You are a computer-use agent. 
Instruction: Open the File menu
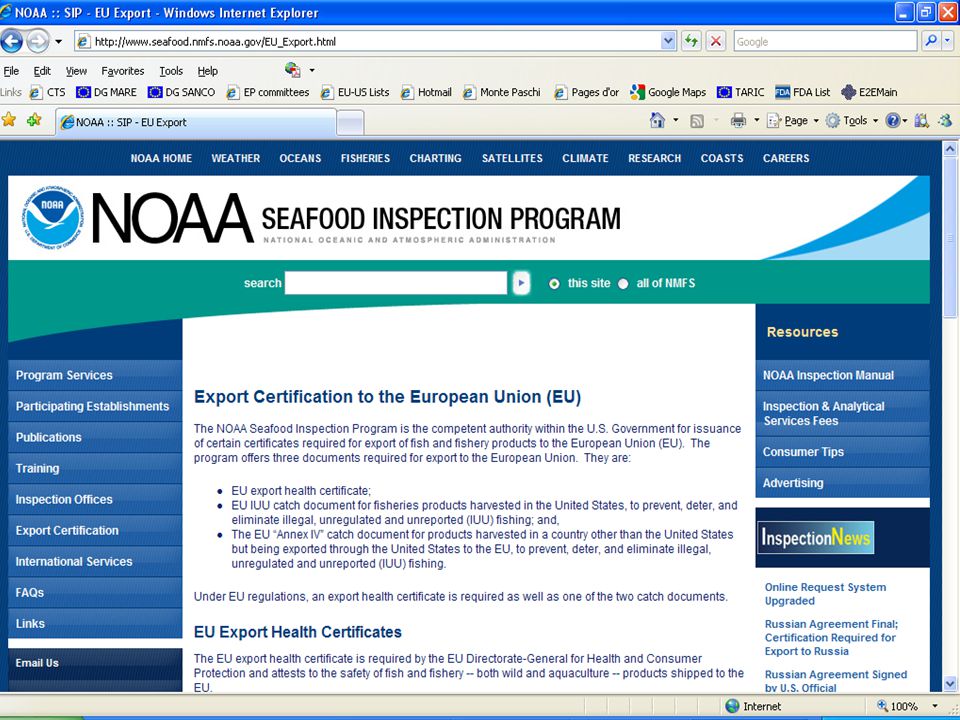pos(11,71)
